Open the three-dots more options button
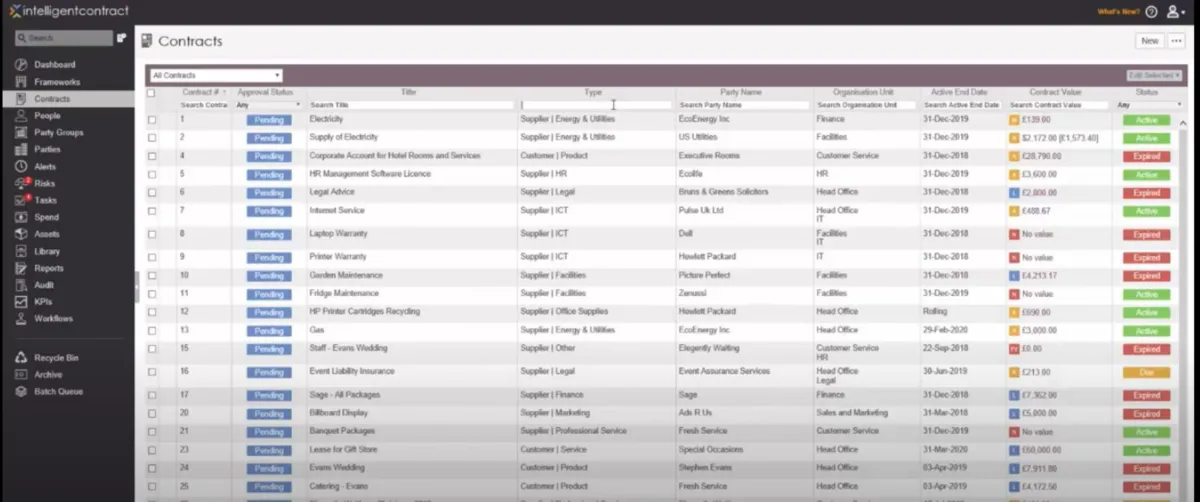The width and height of the screenshot is (1200, 502). [1175, 41]
